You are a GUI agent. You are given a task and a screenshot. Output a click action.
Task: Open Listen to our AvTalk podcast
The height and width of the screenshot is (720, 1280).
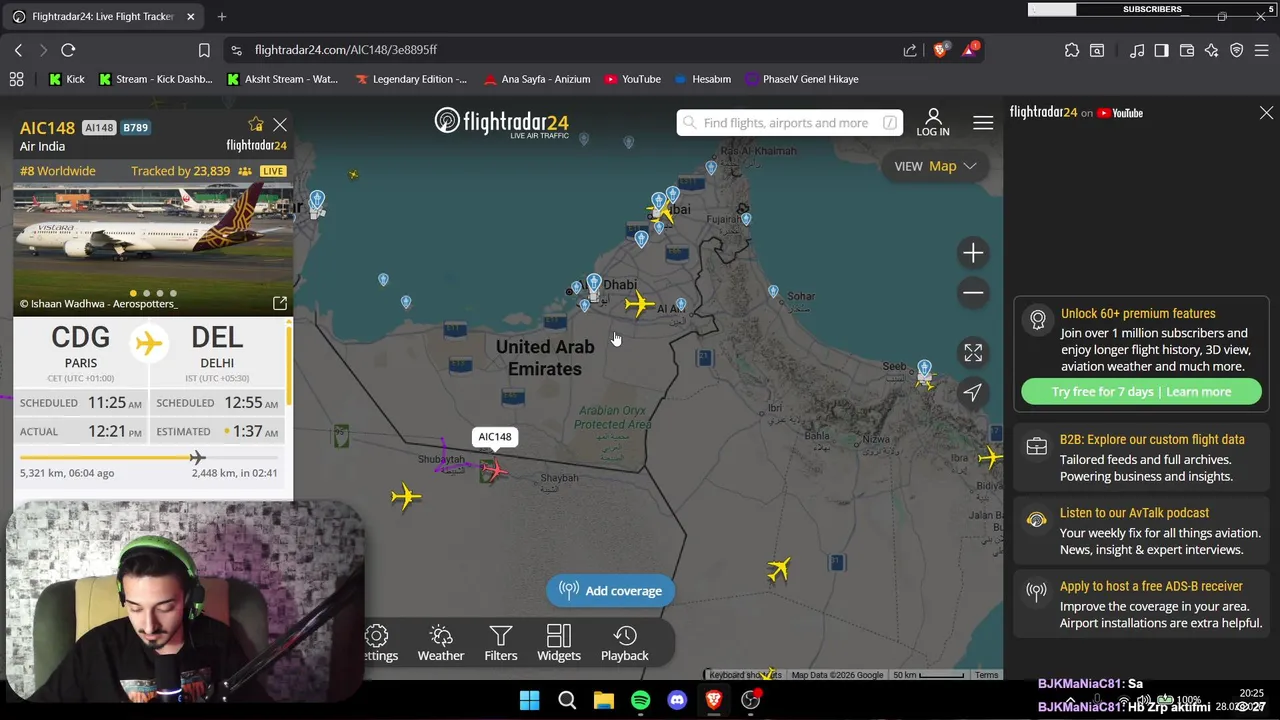(1134, 513)
